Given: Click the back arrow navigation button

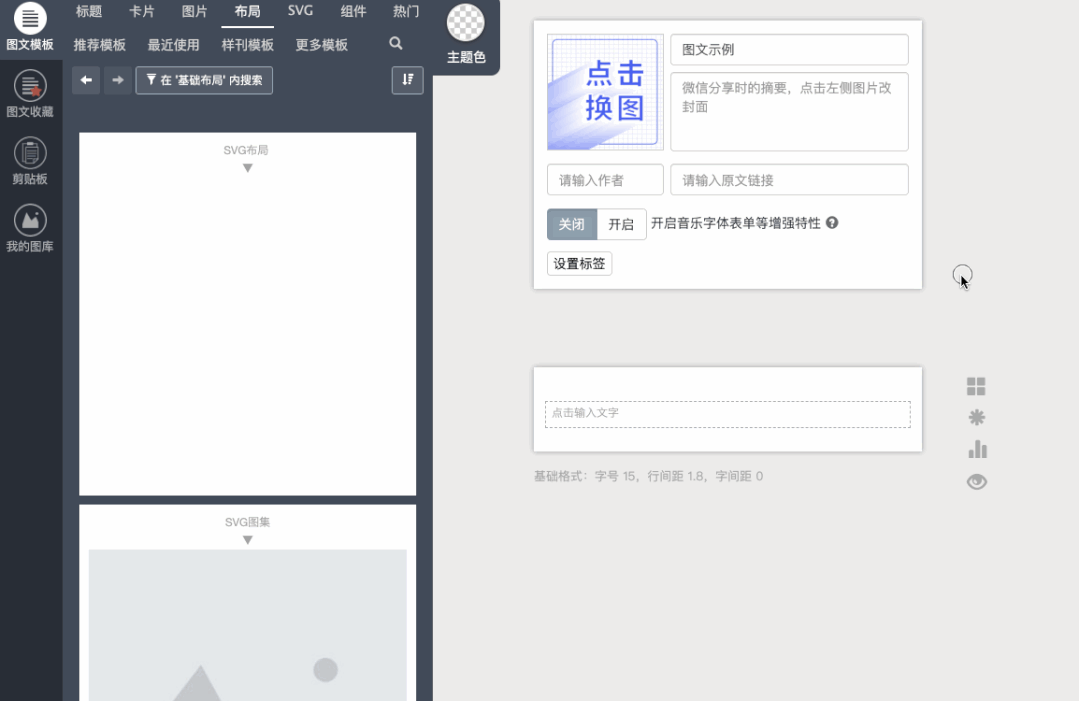Looking at the screenshot, I should pyautogui.click(x=85, y=80).
